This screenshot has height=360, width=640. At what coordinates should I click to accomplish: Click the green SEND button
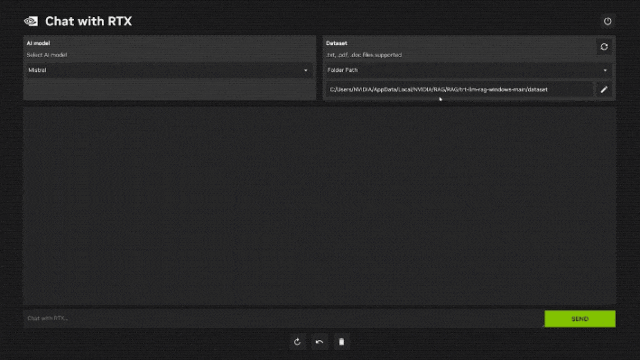pos(580,319)
